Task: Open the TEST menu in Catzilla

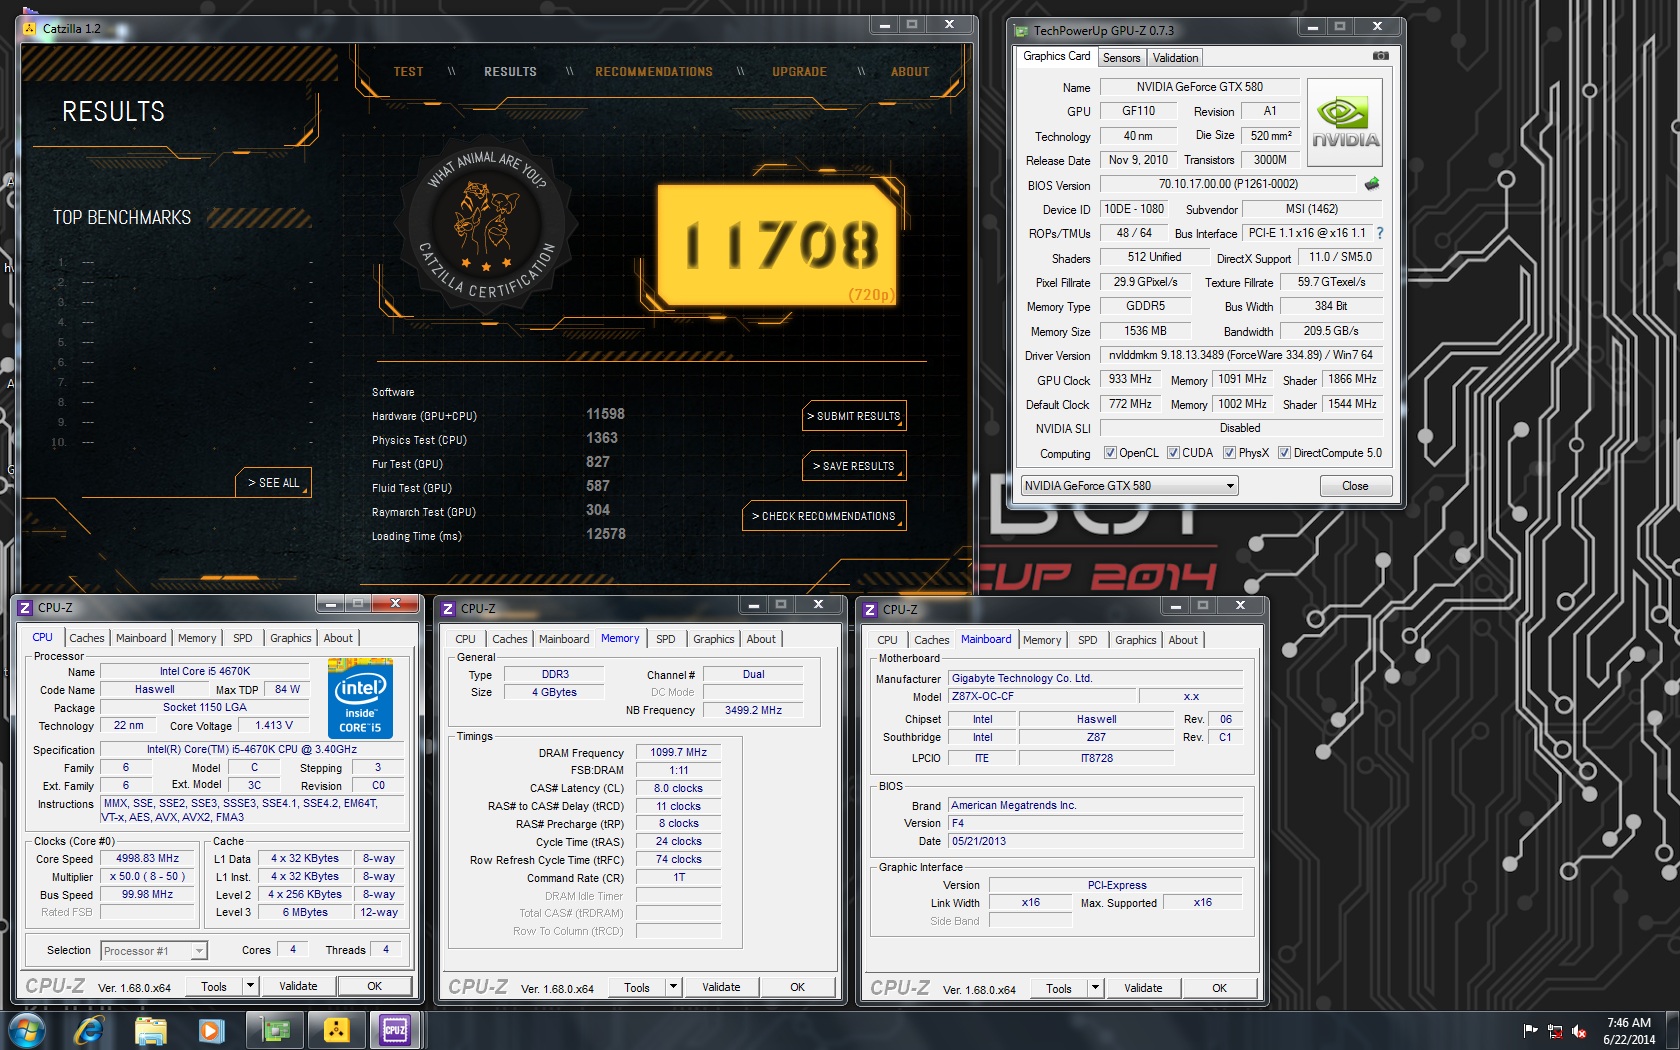Action: [x=408, y=72]
